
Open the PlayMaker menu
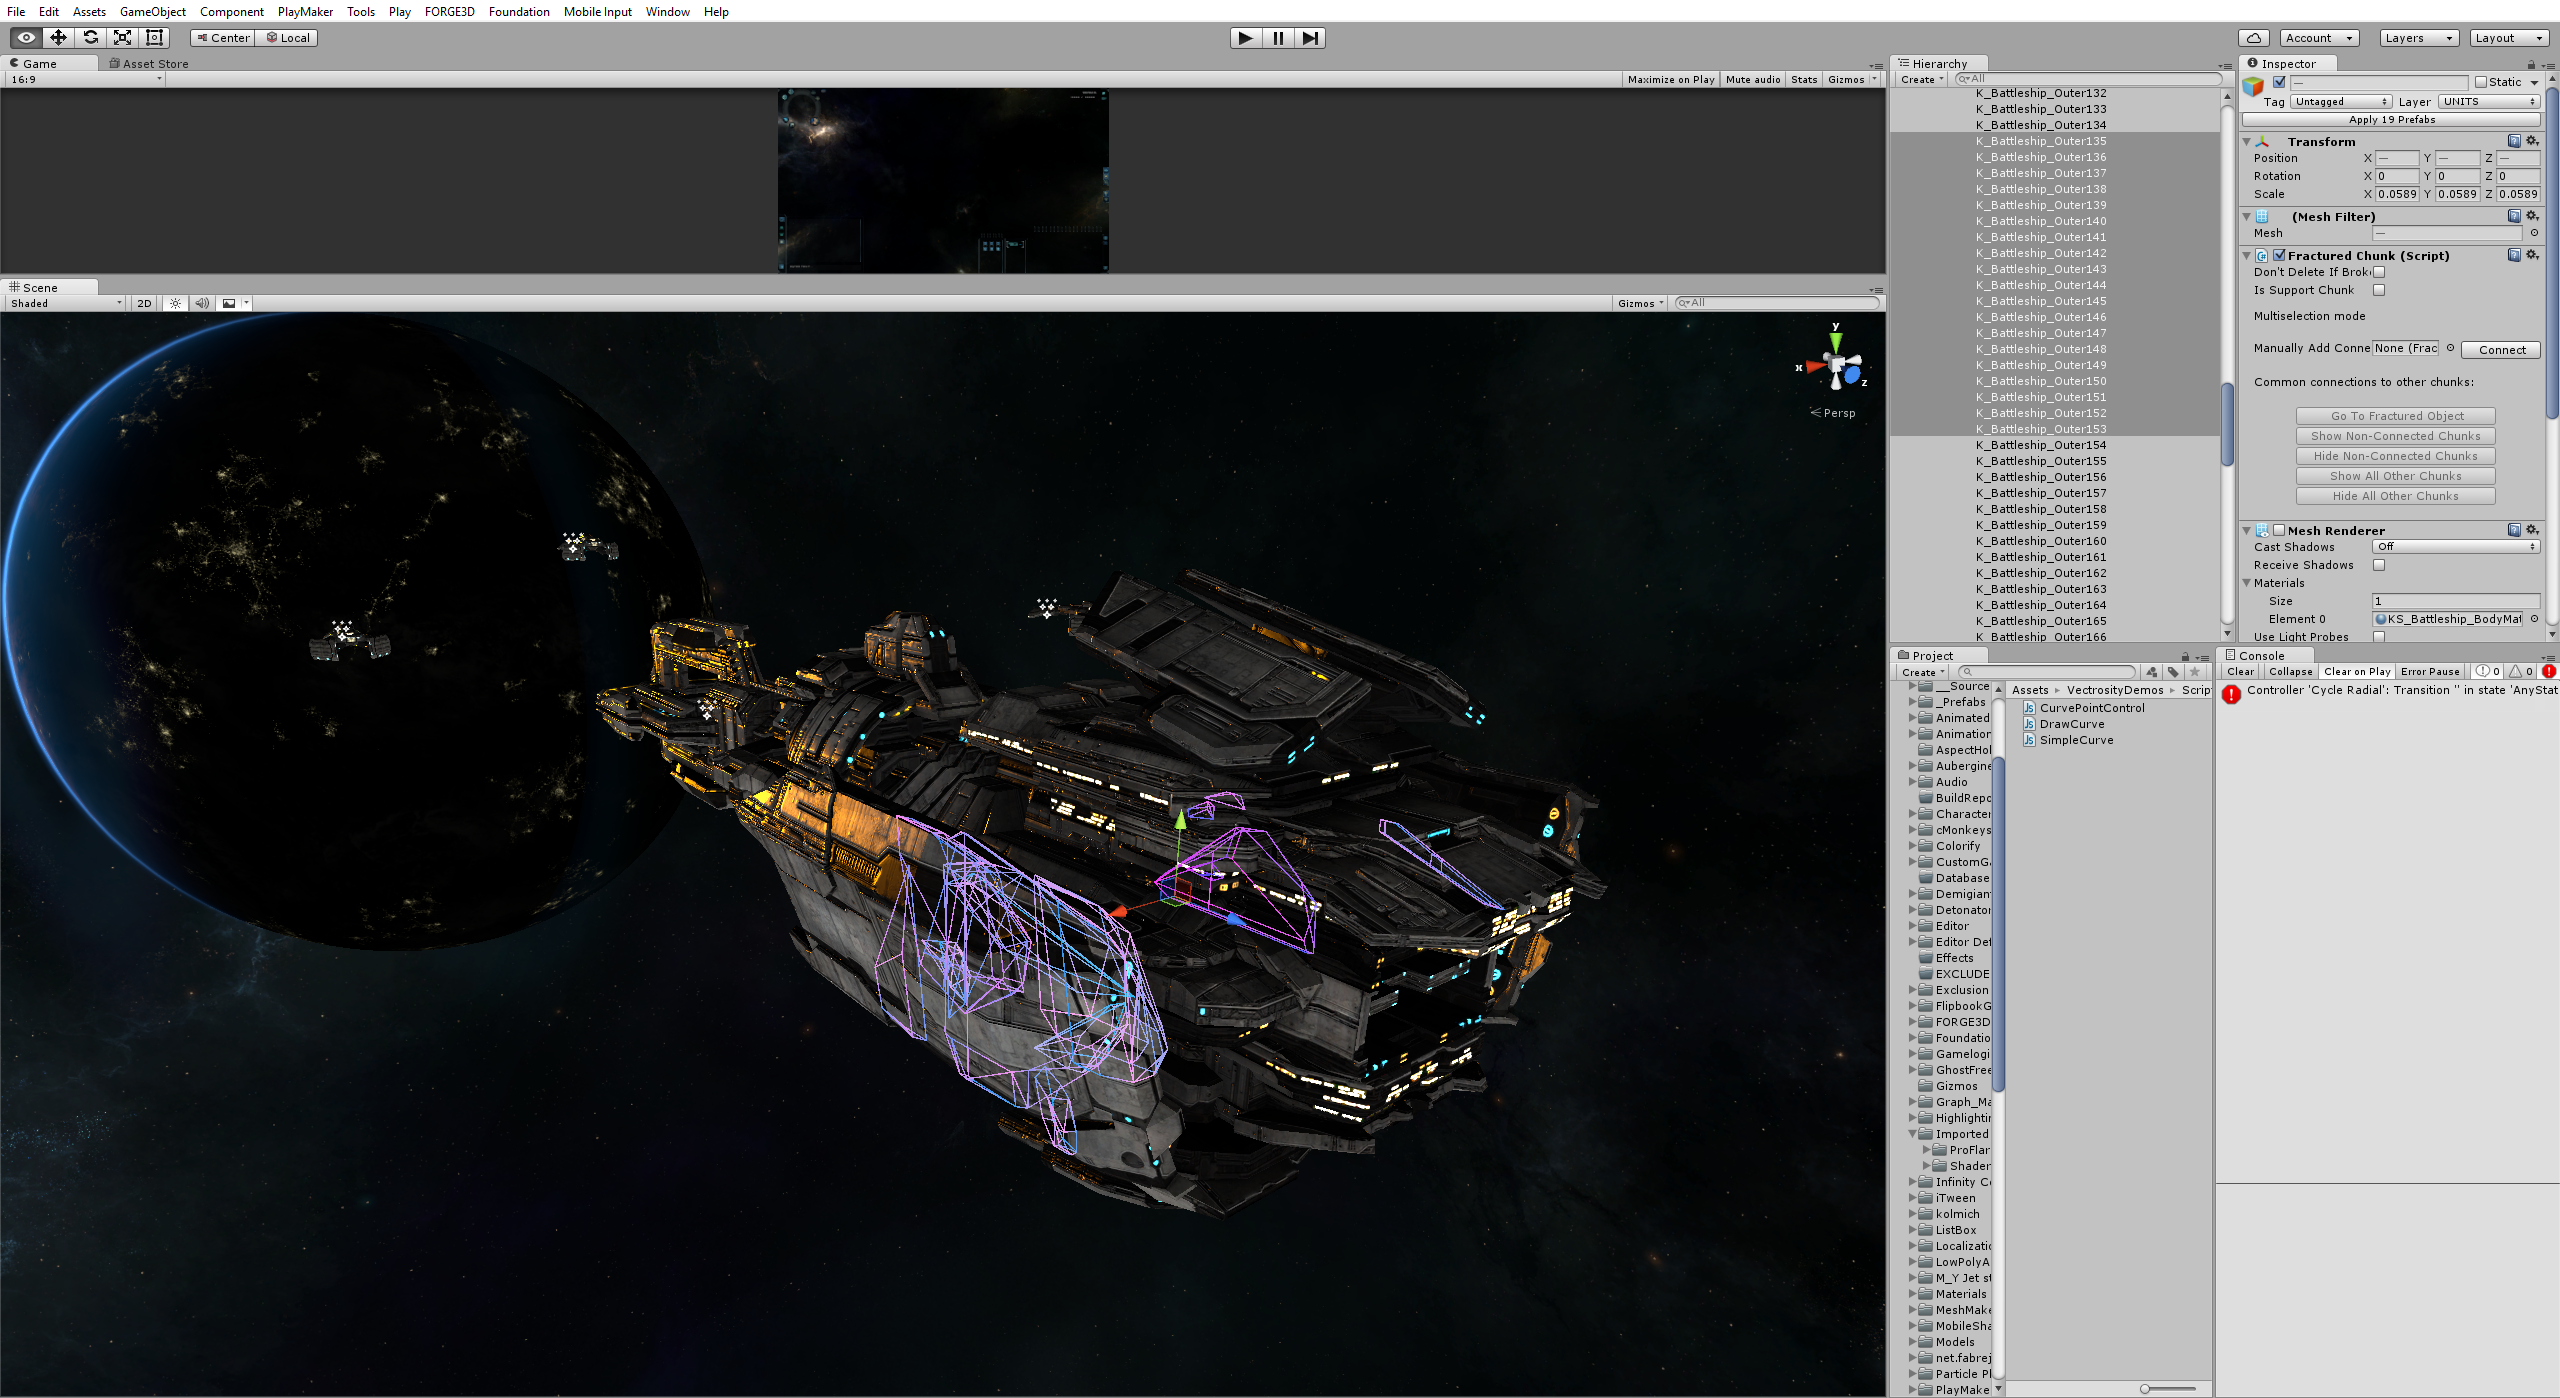point(305,11)
